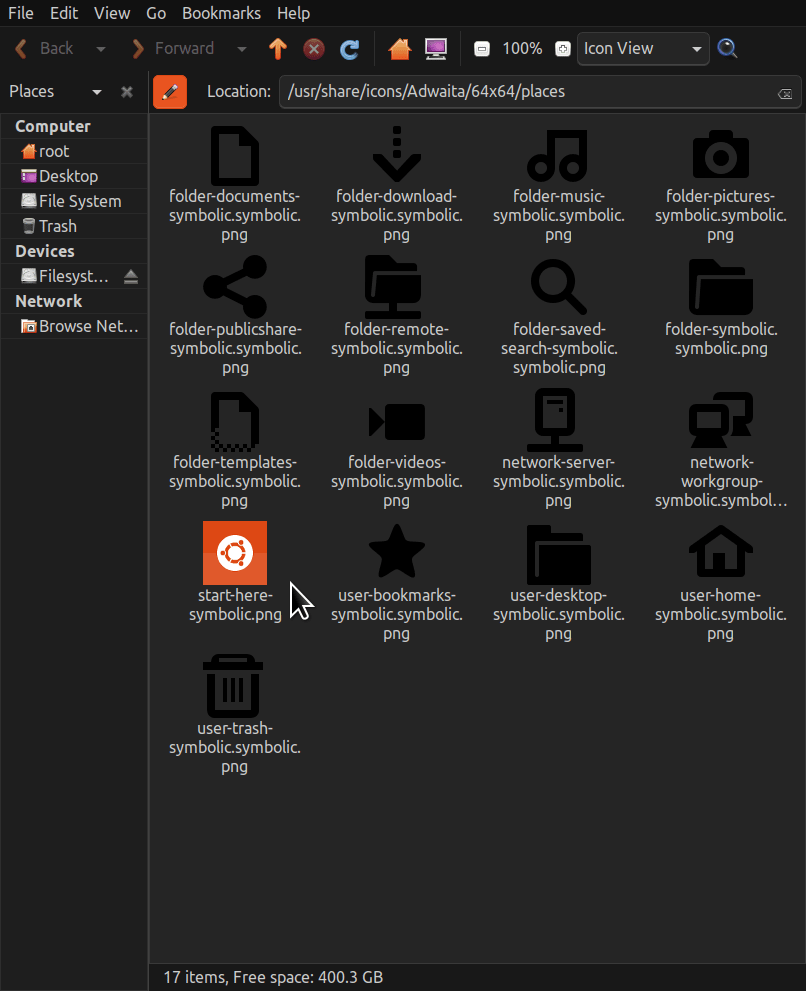Go up to the parent folder

pos(278,49)
